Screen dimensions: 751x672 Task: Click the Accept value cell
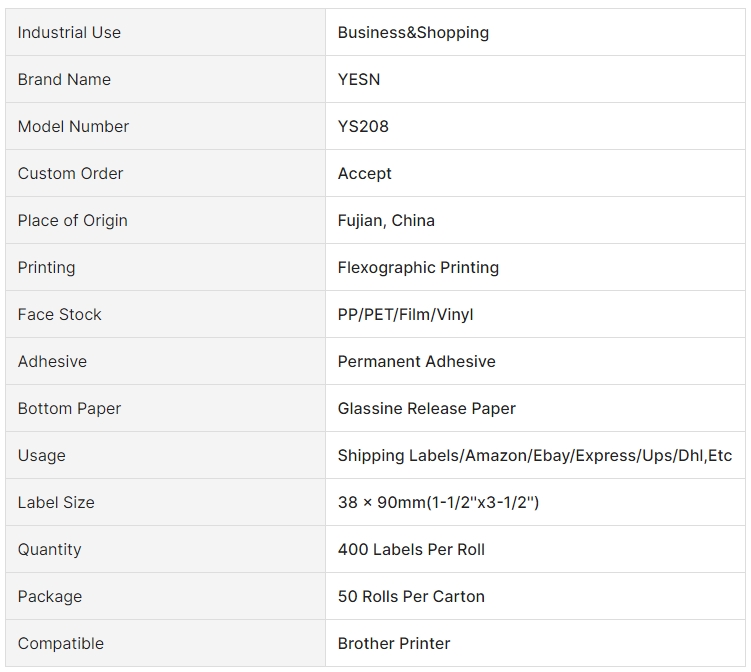365,174
